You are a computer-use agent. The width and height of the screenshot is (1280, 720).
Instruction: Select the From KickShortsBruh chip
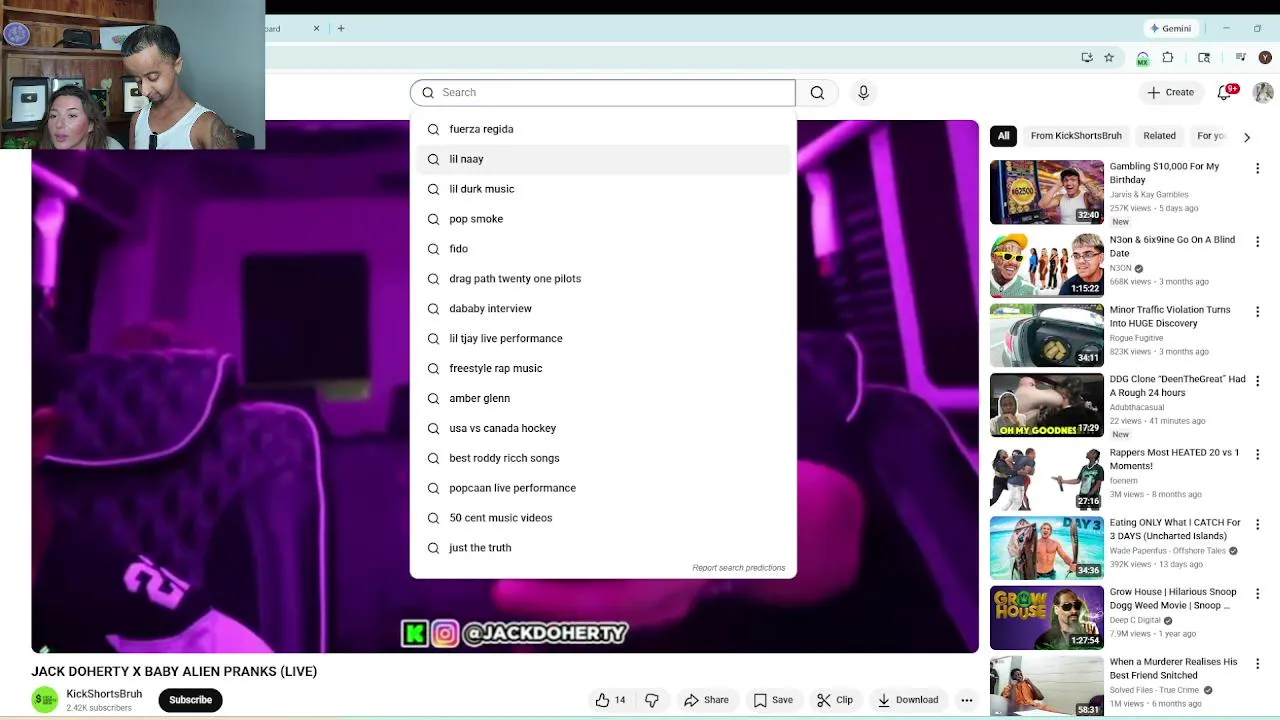(x=1076, y=136)
